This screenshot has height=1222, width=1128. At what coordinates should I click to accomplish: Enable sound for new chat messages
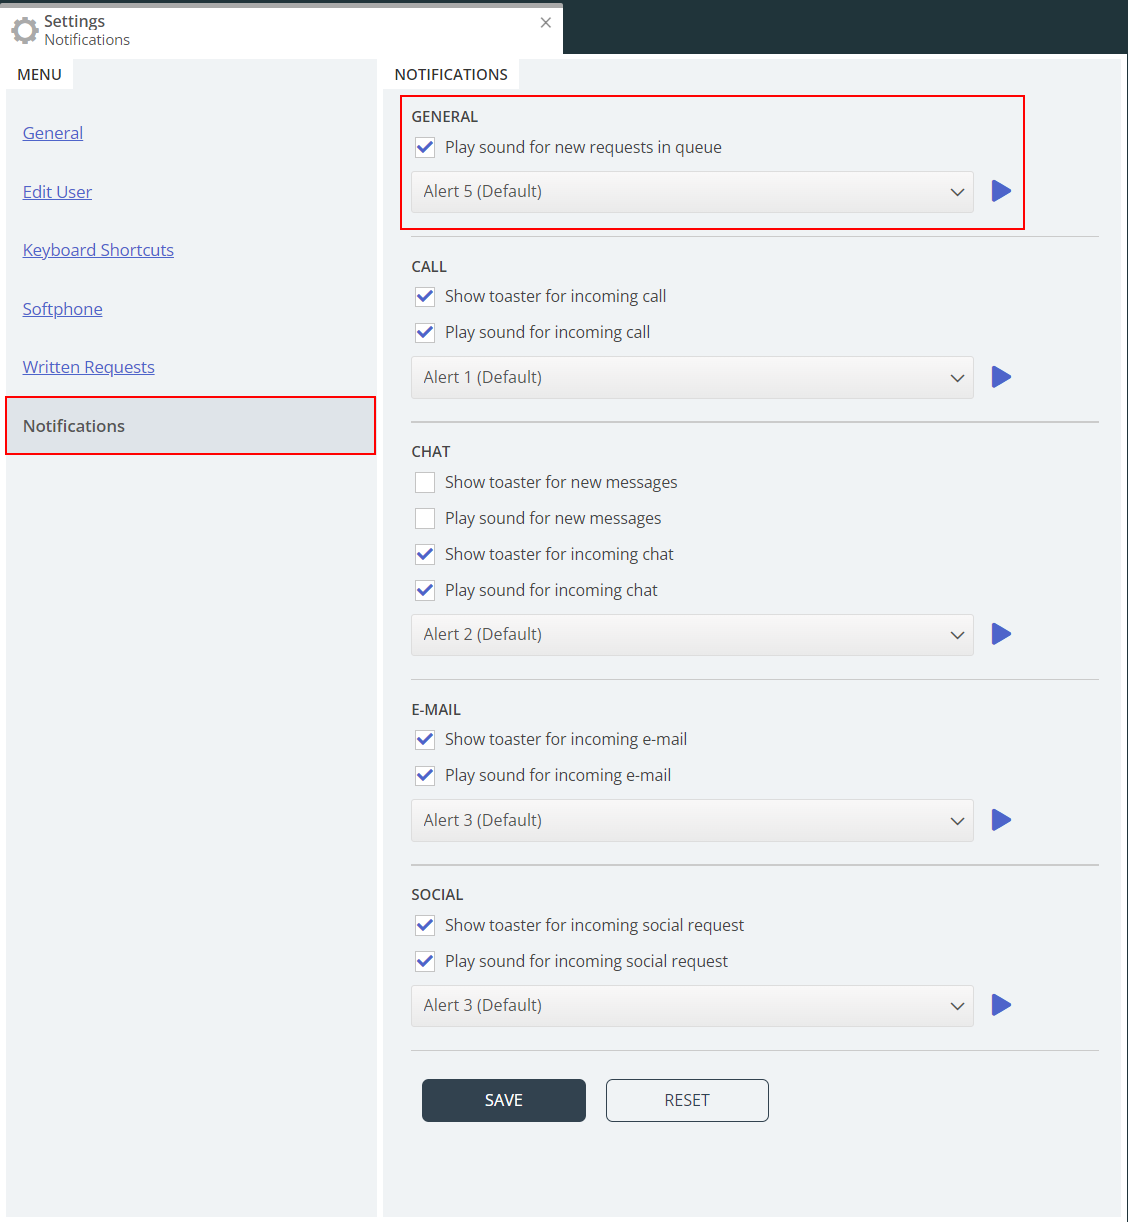point(425,518)
